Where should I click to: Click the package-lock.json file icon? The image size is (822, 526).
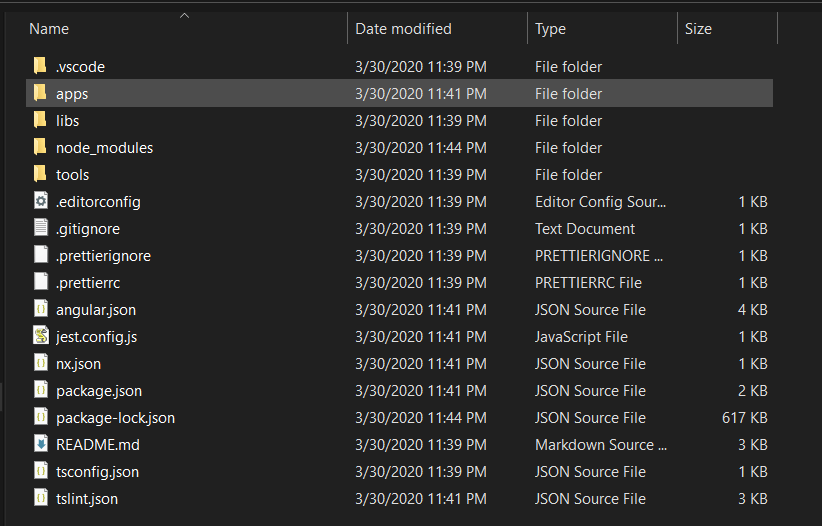click(40, 417)
